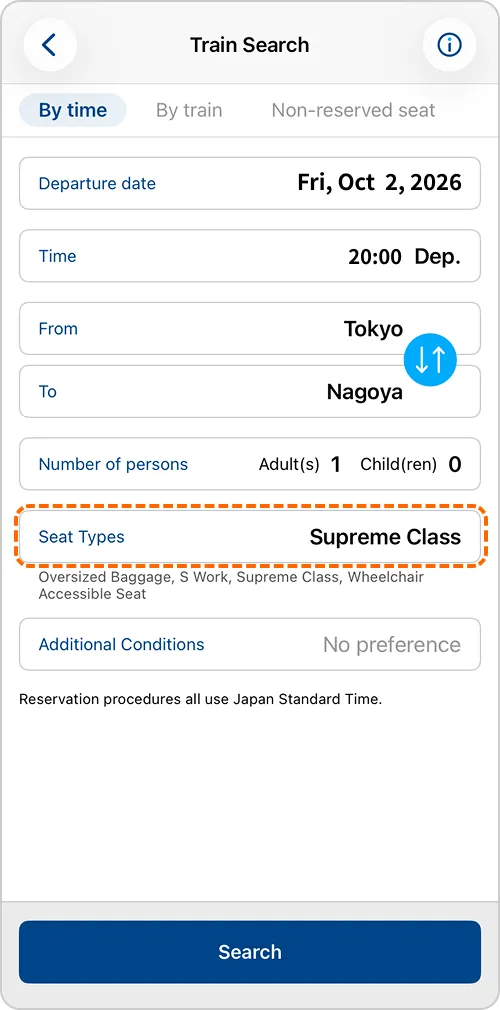Open the Non-reserved seat tab
Viewport: 500px width, 1010px height.
pyautogui.click(x=353, y=110)
